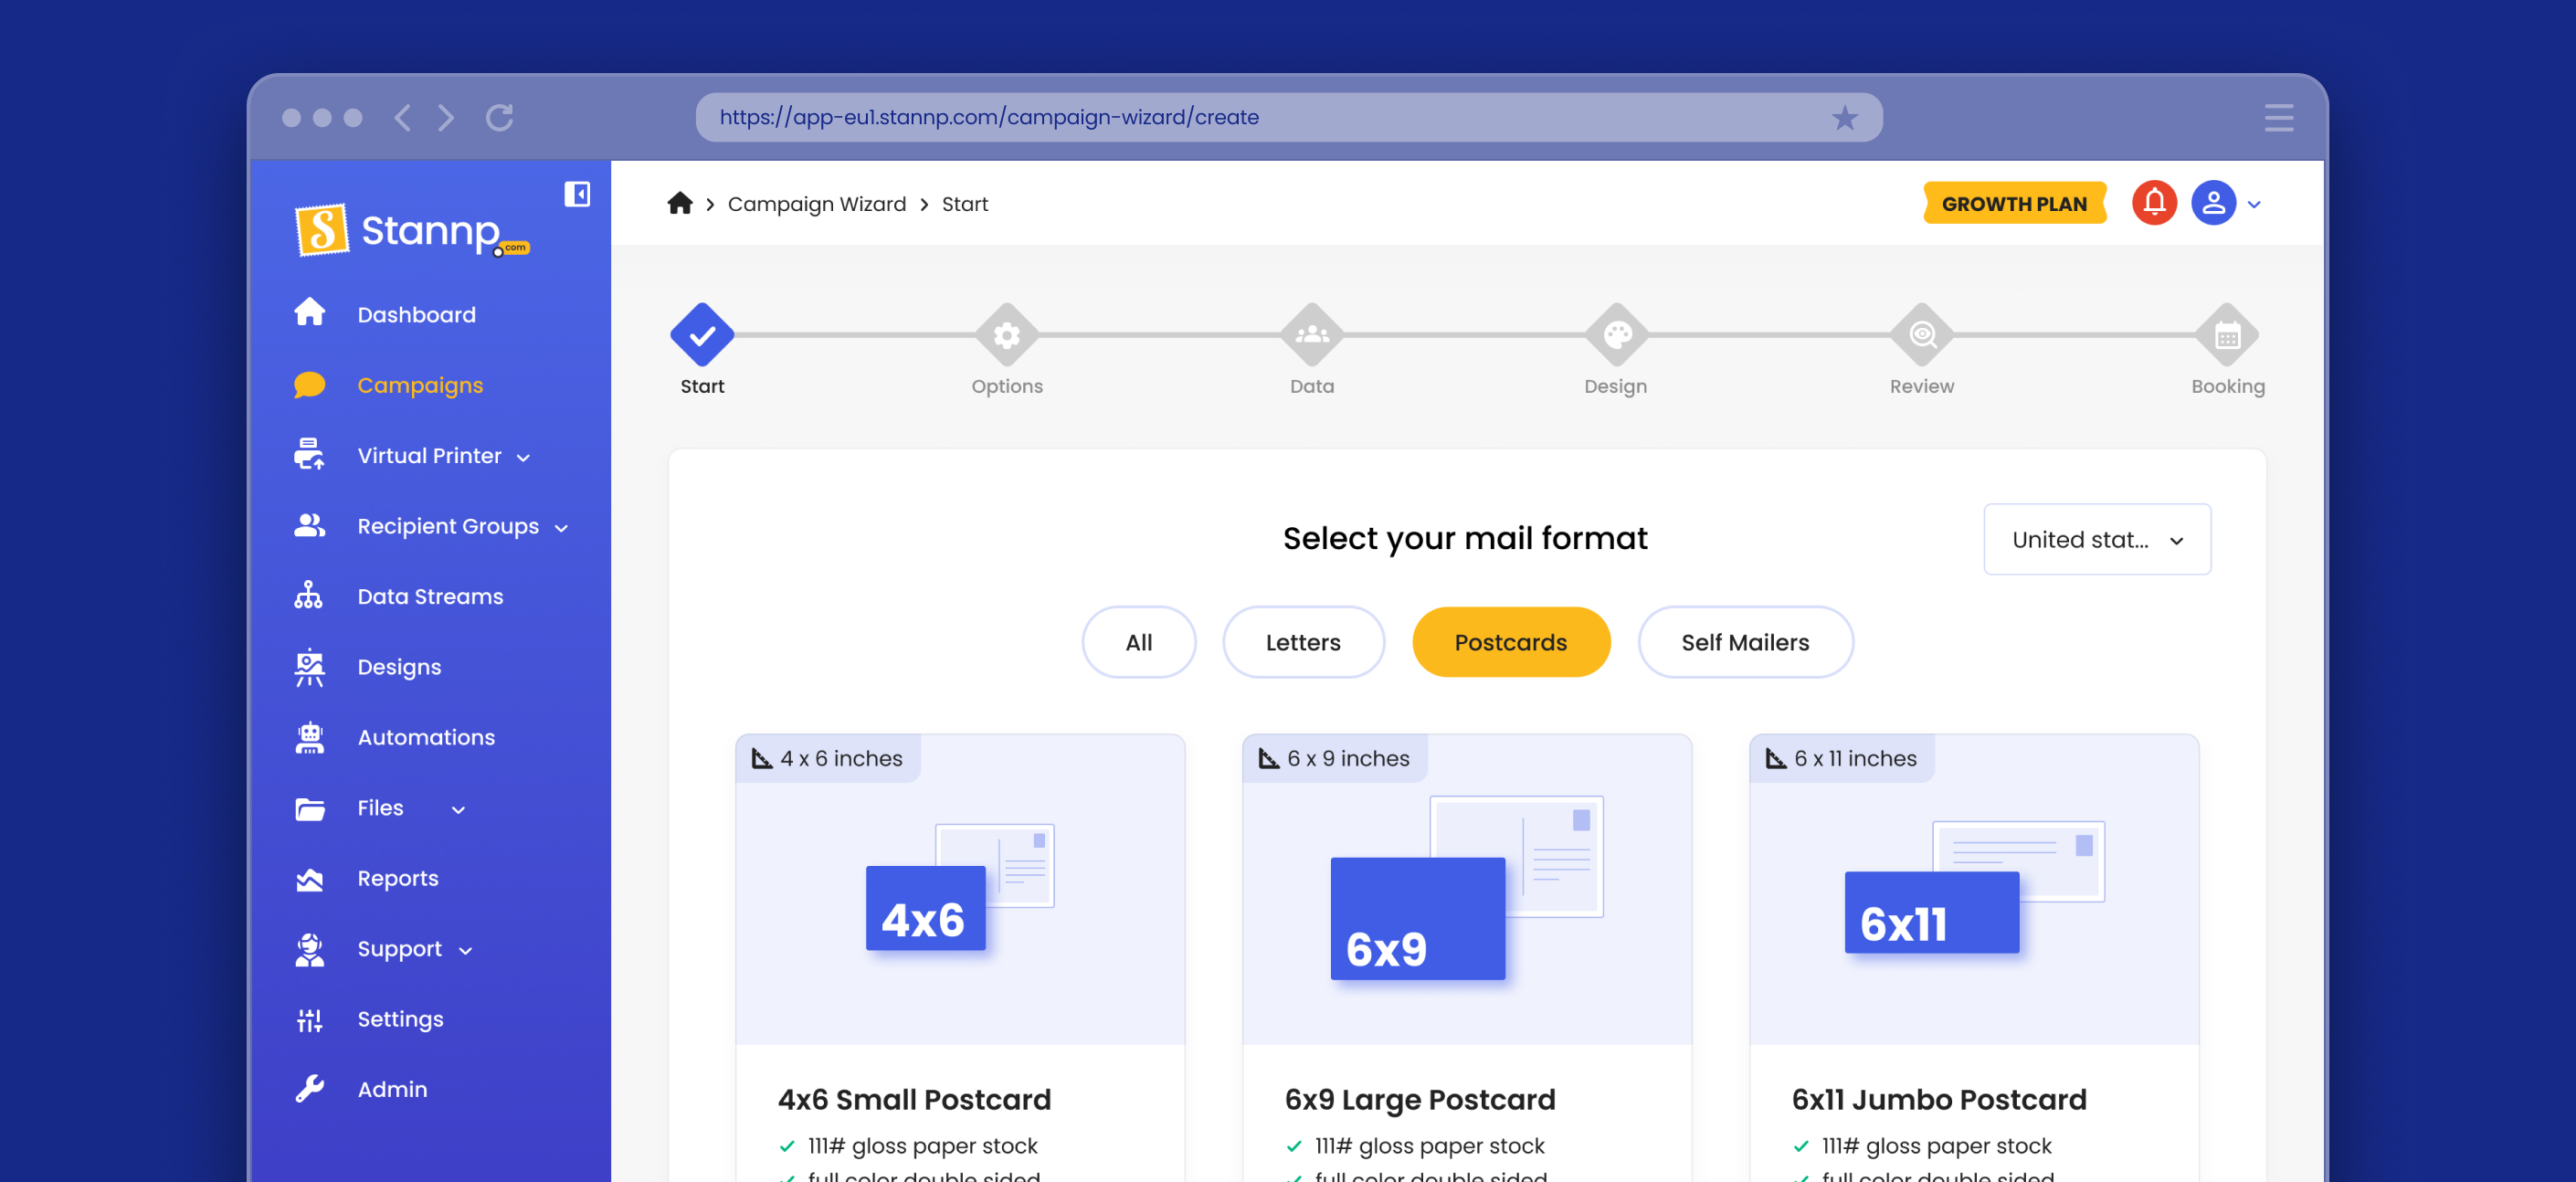2576x1182 pixels.
Task: Click the Campaign Wizard breadcrumb link
Action: [816, 204]
